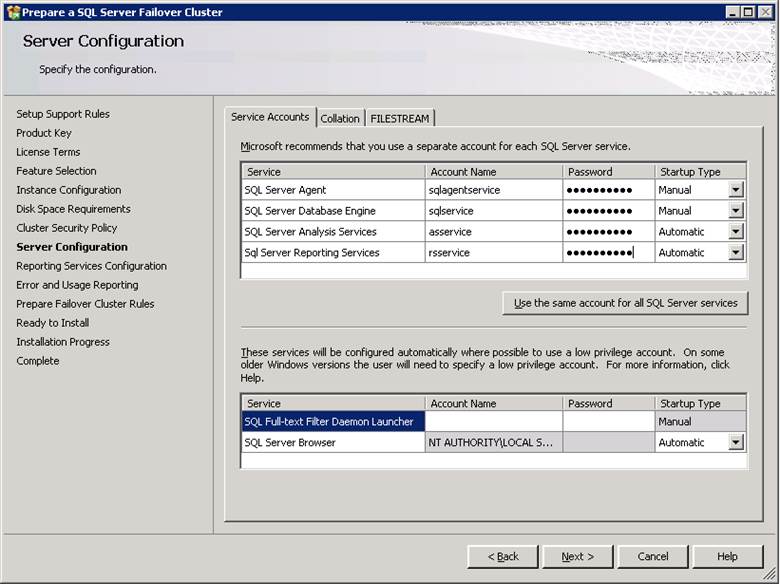The image size is (780, 584).
Task: Click password field for SQL Server Agent
Action: pos(609,190)
